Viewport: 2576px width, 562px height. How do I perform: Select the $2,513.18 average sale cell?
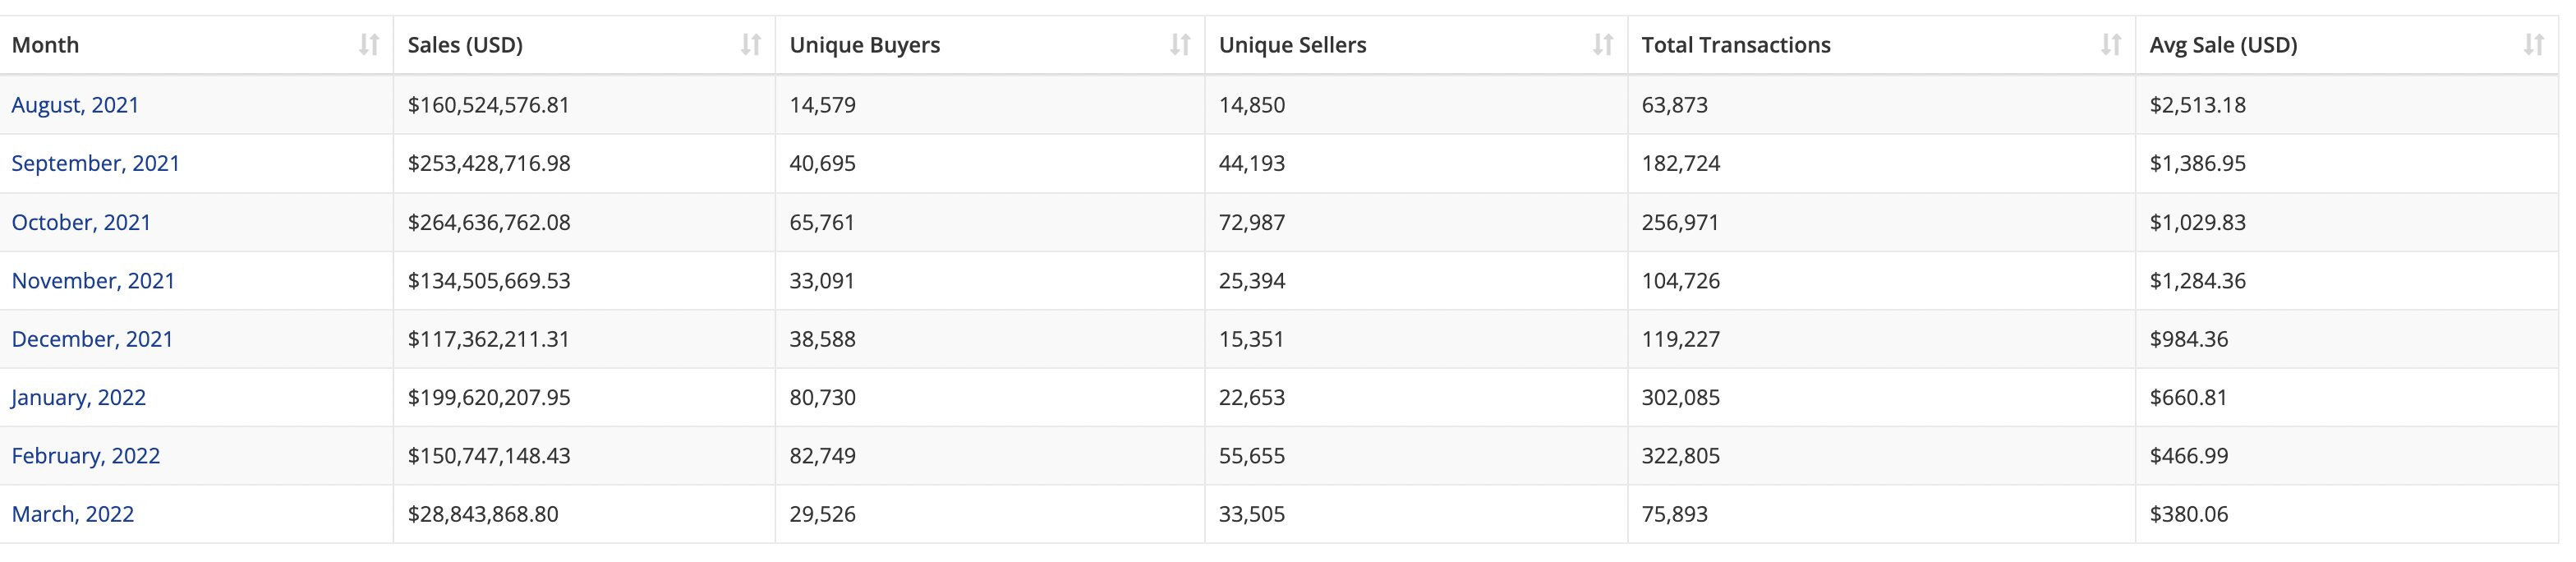2347,105
